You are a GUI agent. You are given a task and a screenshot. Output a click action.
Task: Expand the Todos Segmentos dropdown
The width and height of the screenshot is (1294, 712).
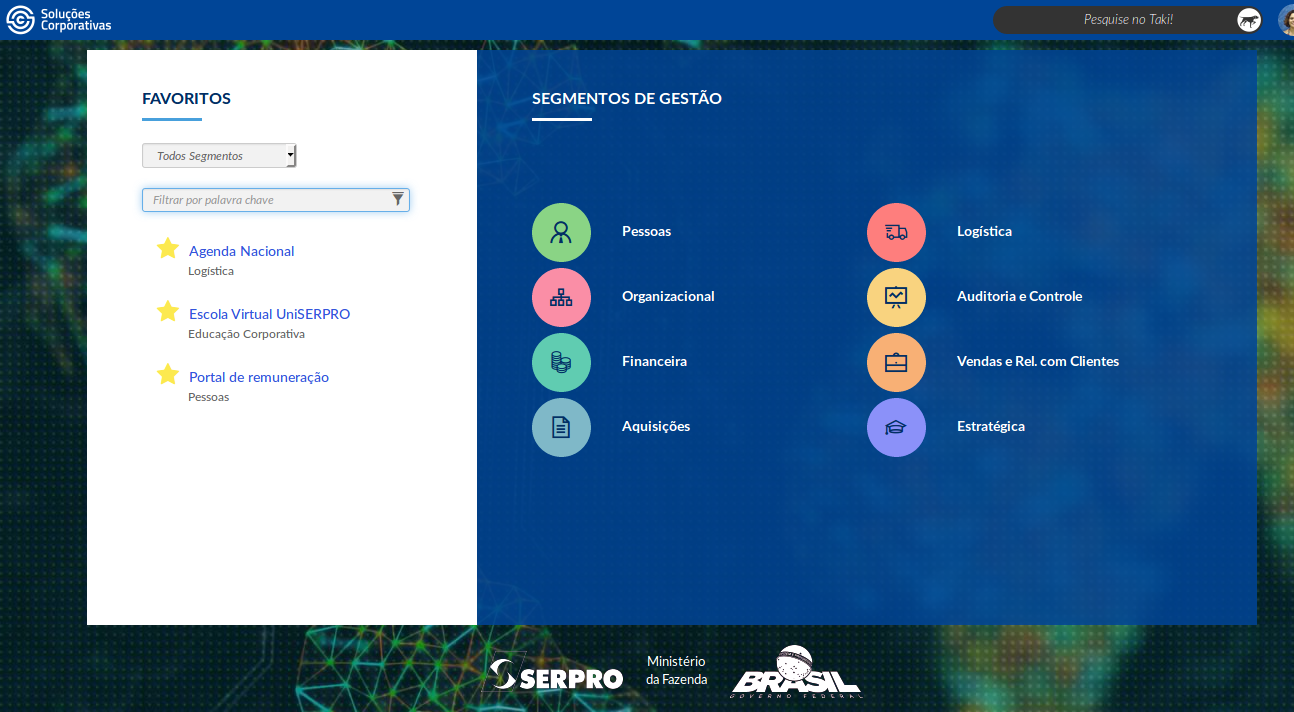pyautogui.click(x=219, y=156)
